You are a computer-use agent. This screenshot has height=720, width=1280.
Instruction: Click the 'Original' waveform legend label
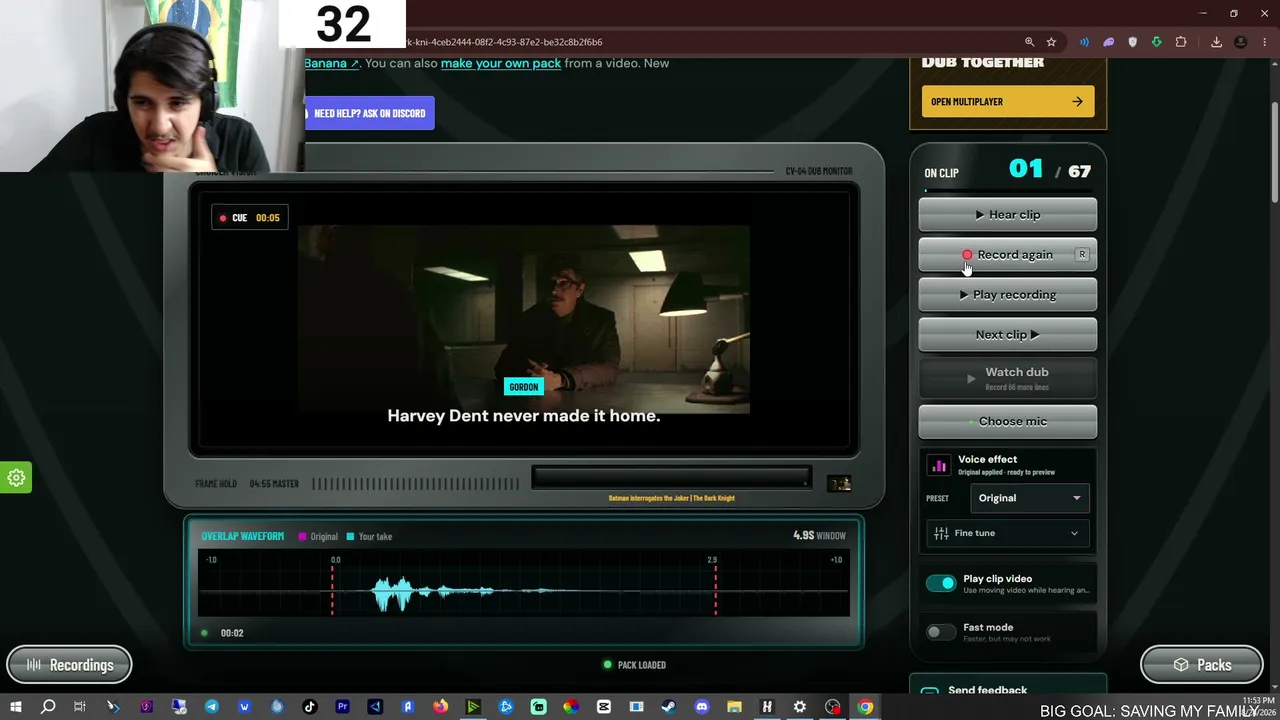[x=324, y=537]
